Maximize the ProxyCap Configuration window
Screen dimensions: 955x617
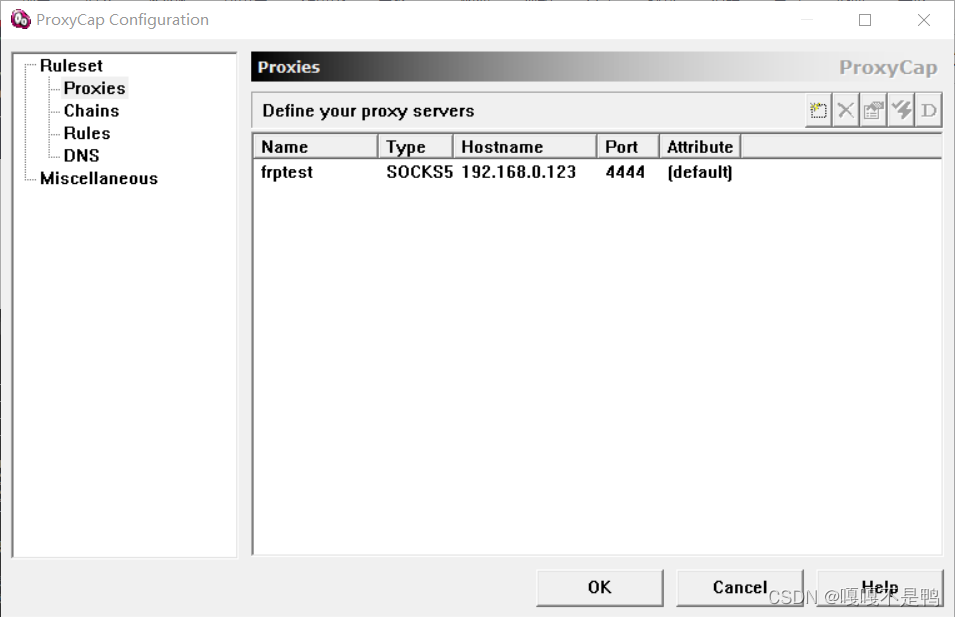click(865, 20)
